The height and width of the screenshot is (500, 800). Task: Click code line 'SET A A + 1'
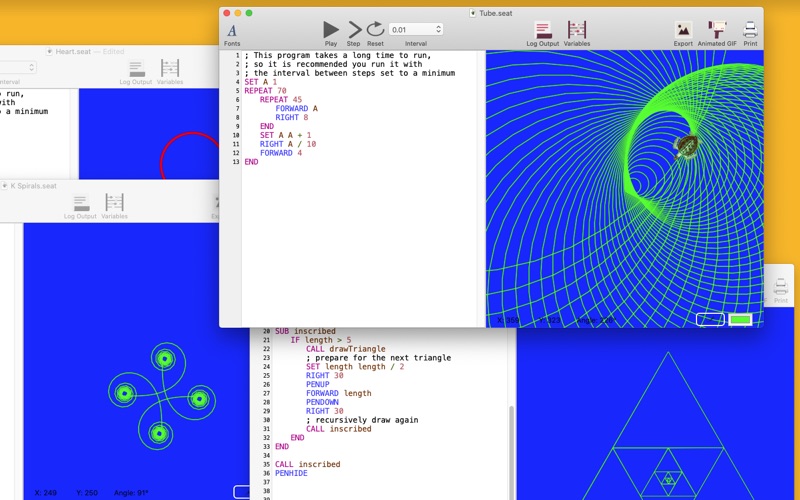pyautogui.click(x=285, y=135)
